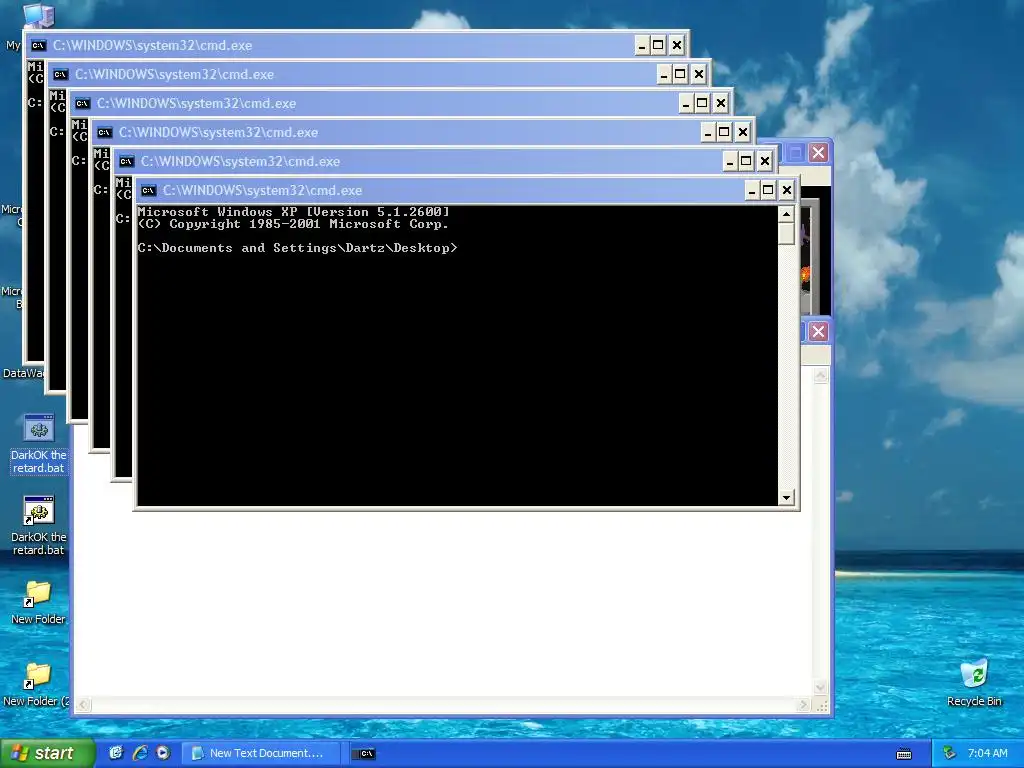
Task: Open the Recycle Bin desktop icon
Action: 974,675
